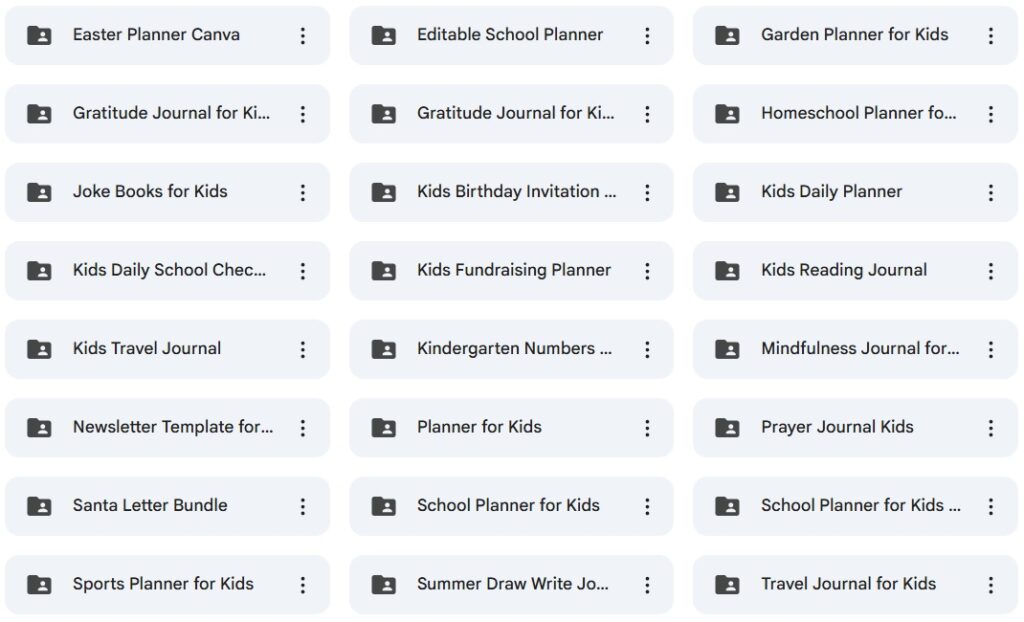Select the Homeschool Planner folder
The height and width of the screenshot is (622, 1024).
(857, 113)
